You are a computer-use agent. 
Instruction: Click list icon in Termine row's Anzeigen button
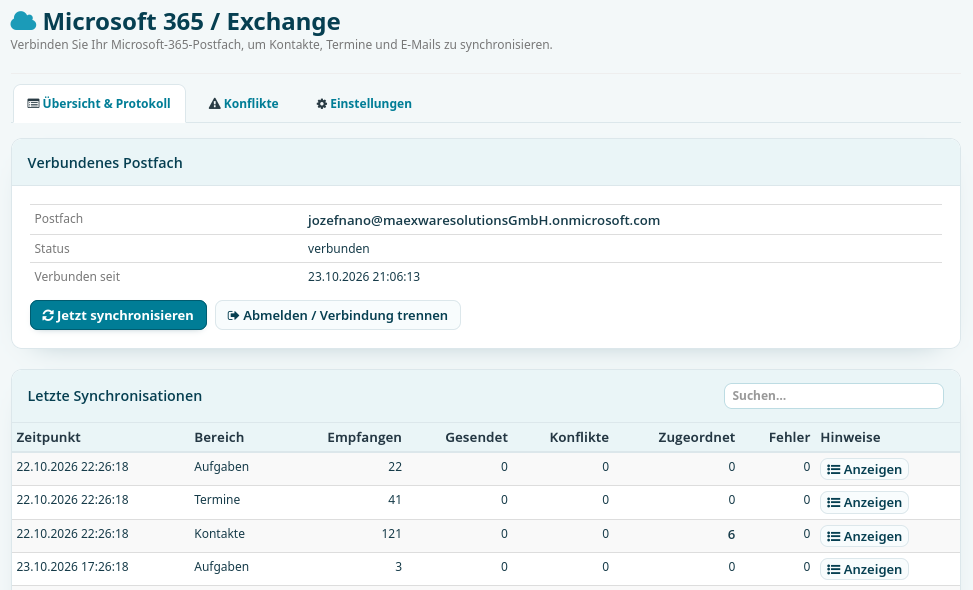(833, 503)
